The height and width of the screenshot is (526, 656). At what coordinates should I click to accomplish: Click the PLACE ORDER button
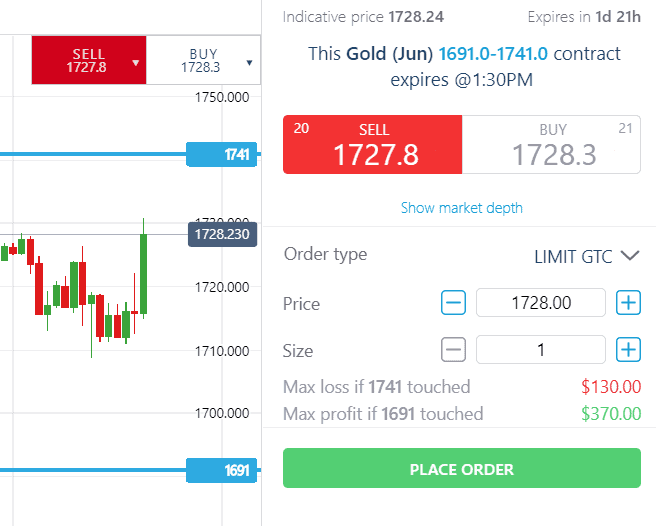click(x=461, y=468)
